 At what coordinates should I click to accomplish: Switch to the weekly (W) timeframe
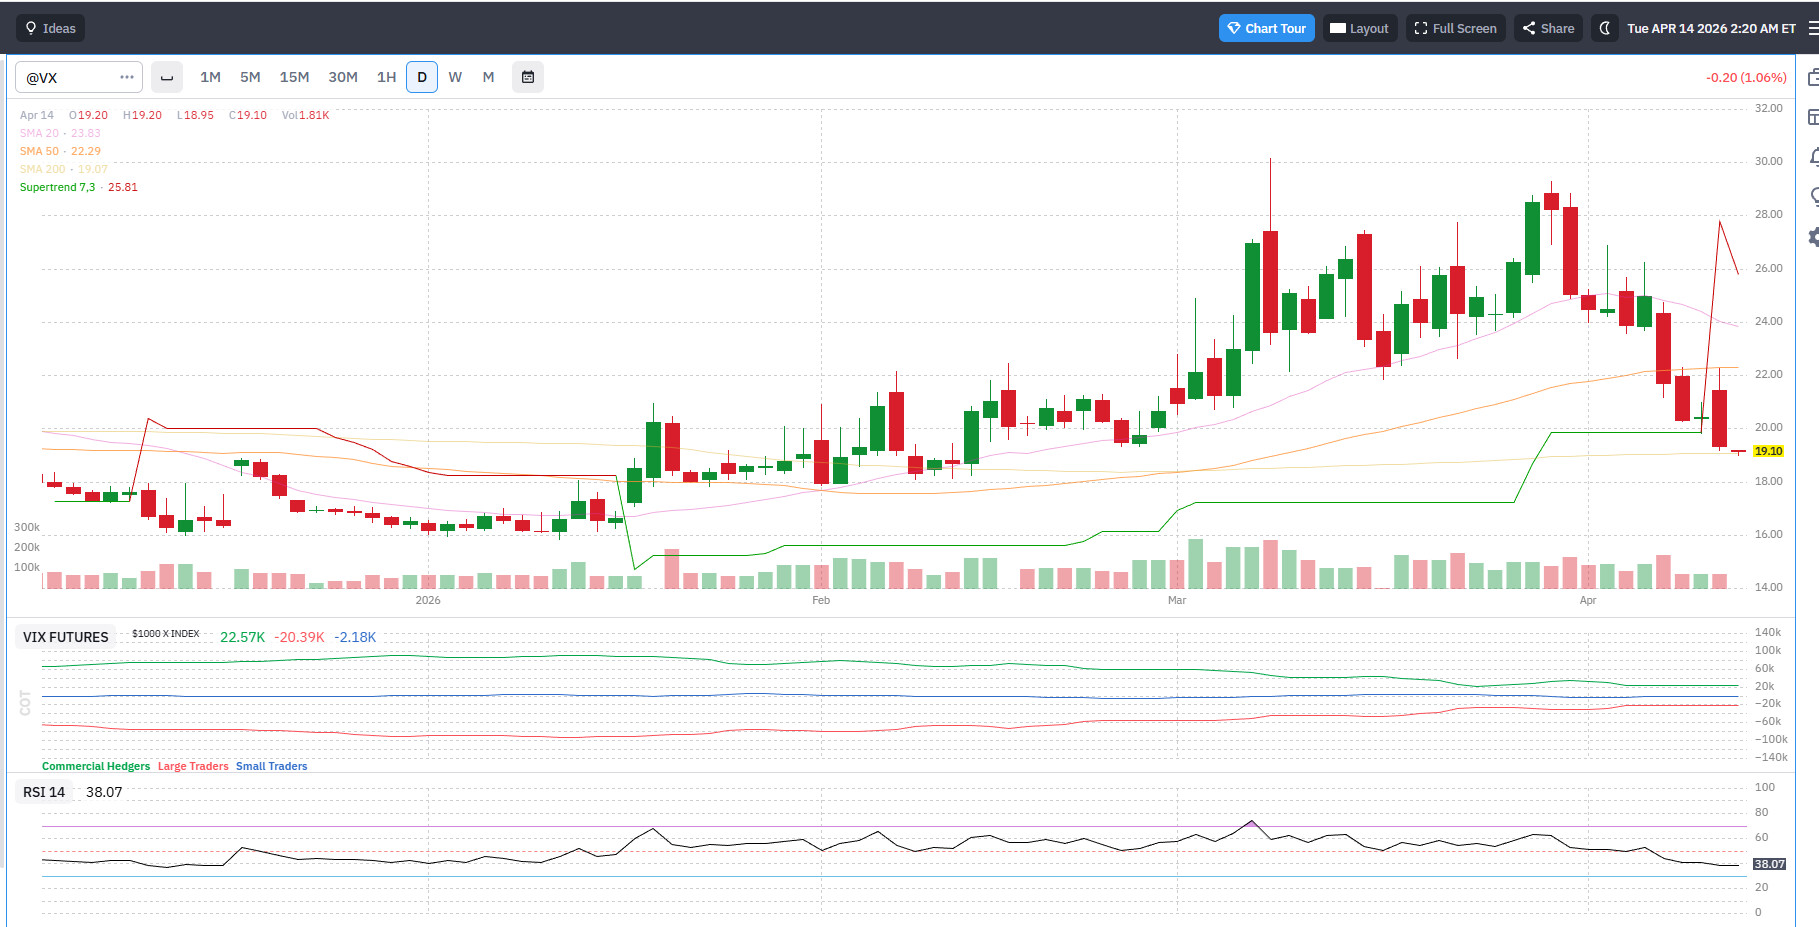click(x=455, y=77)
